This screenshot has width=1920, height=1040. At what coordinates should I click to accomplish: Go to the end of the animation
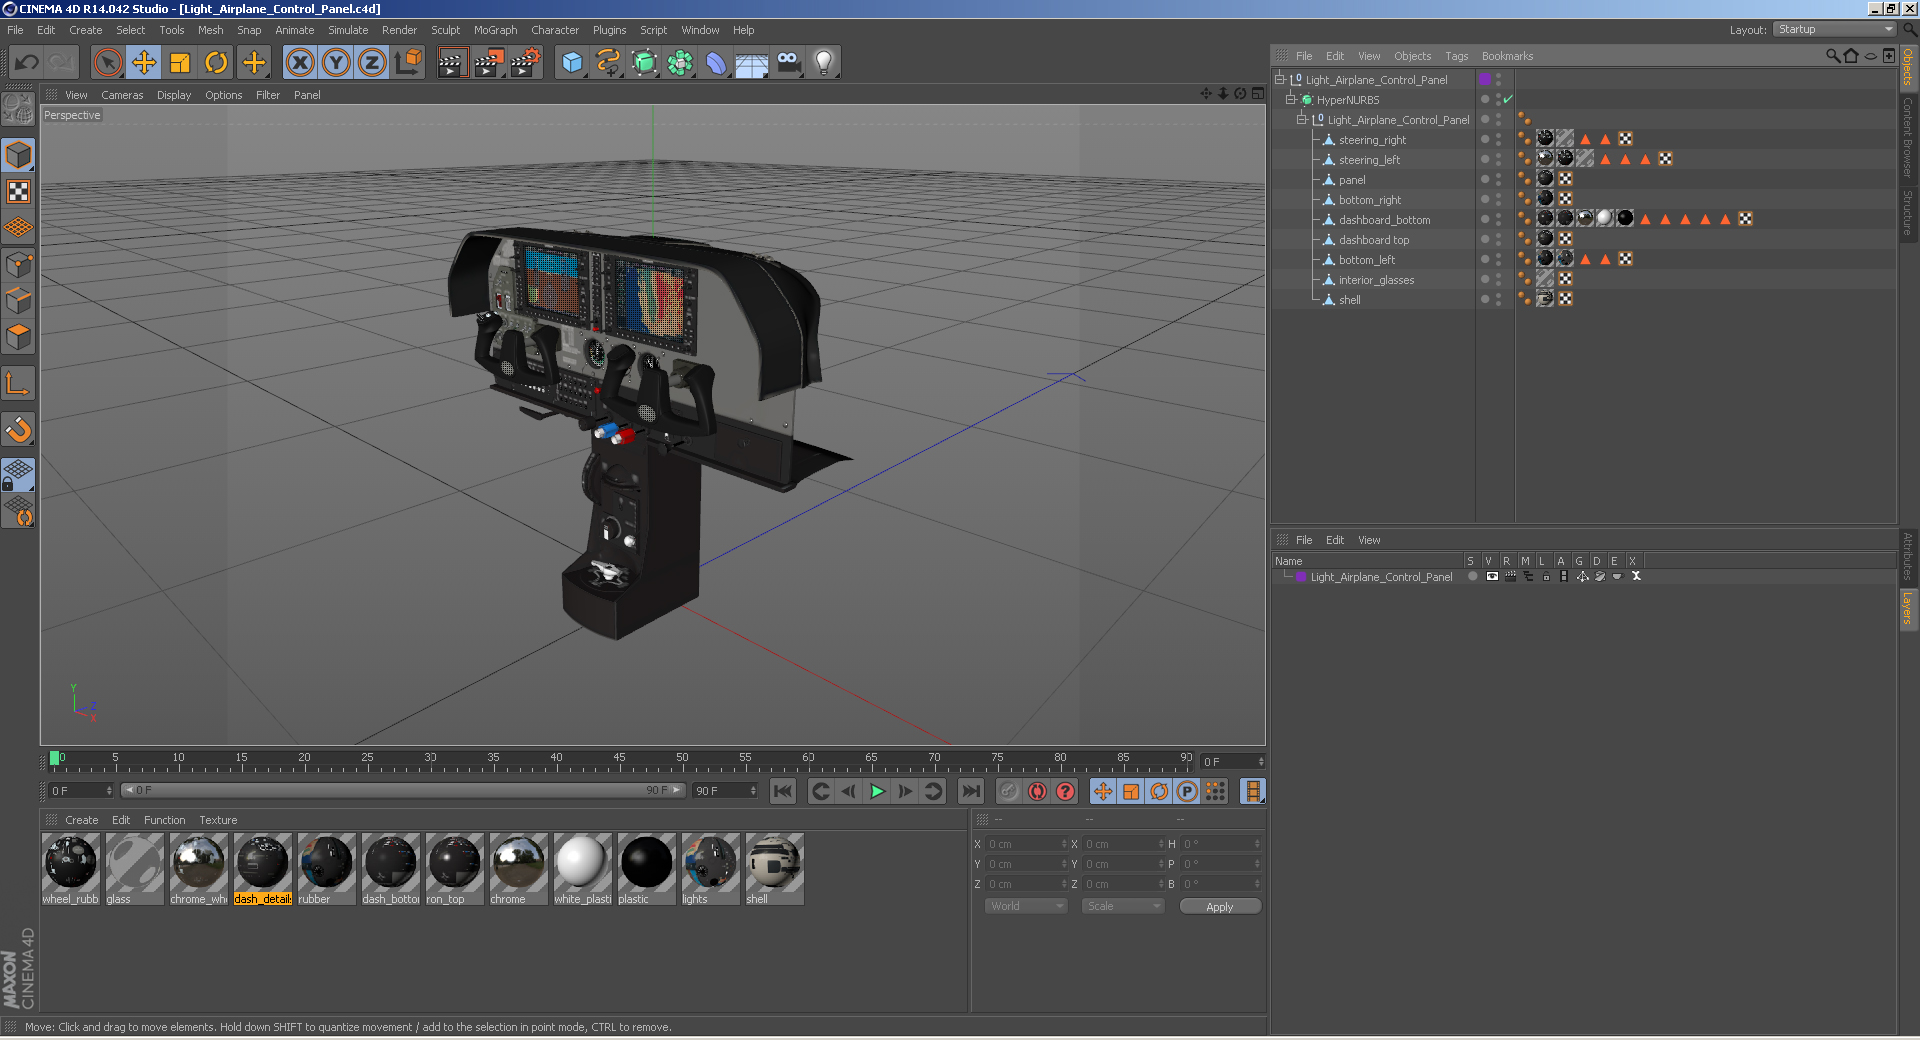[970, 791]
